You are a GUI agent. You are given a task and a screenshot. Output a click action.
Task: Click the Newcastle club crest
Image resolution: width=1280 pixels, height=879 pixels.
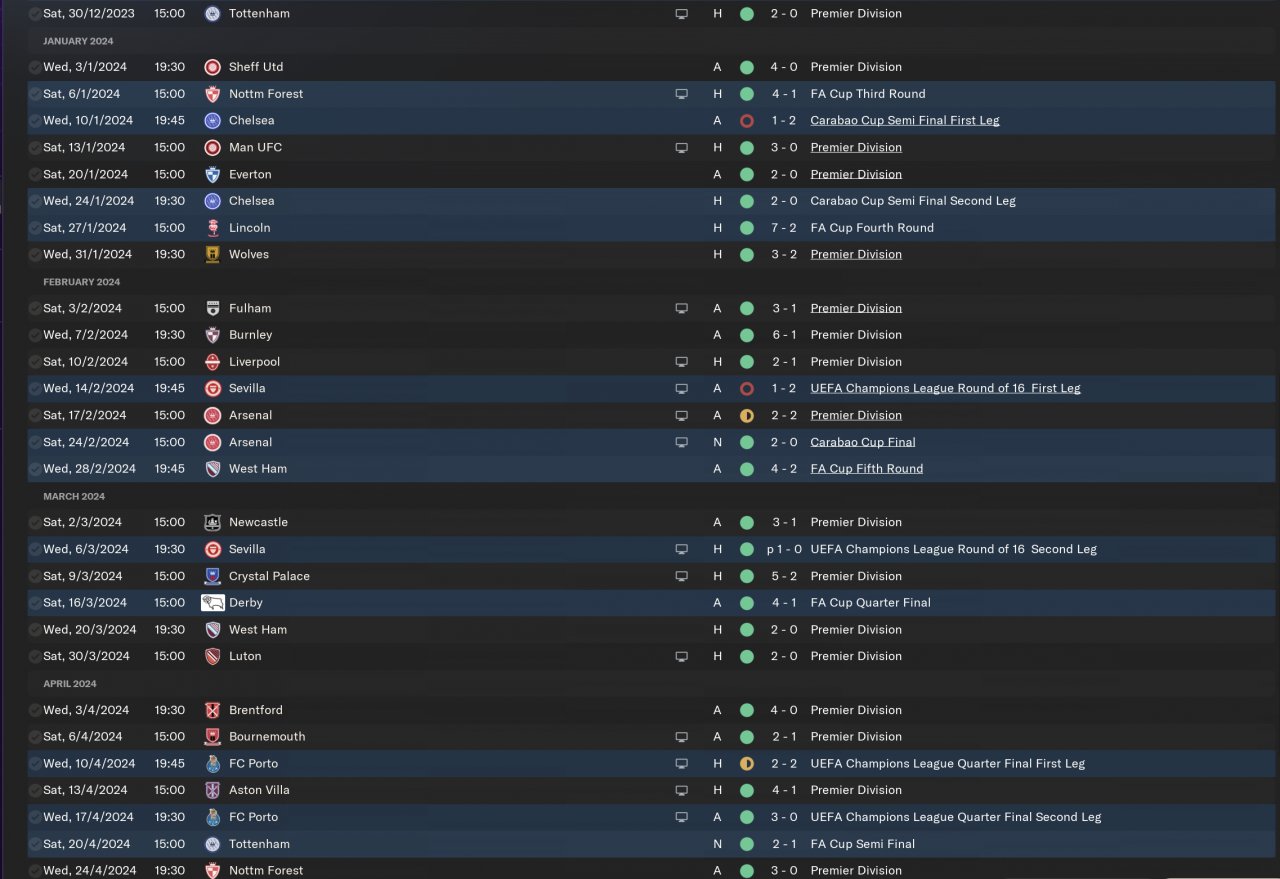tap(212, 522)
